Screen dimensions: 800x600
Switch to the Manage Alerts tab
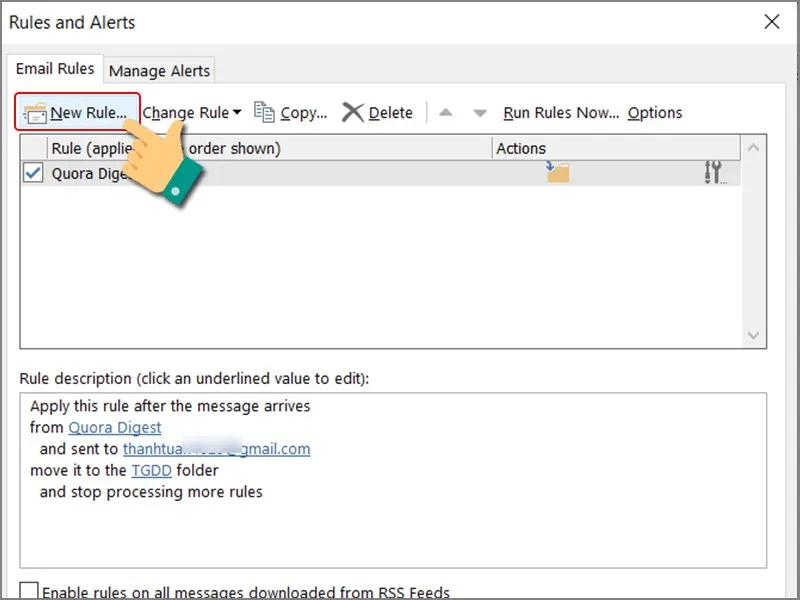click(x=159, y=71)
